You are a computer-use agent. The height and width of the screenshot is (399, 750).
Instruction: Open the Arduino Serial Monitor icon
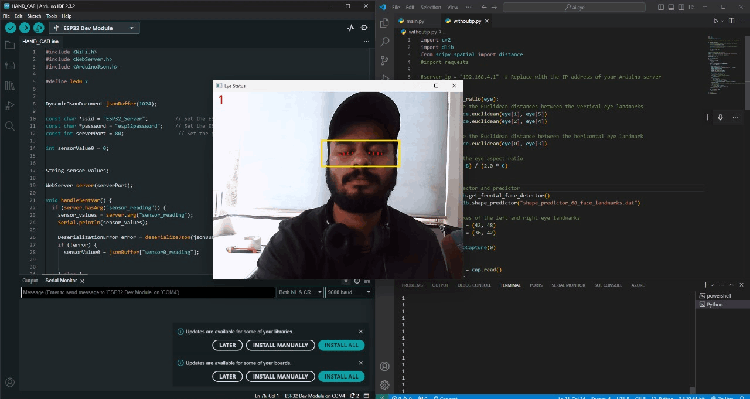click(x=364, y=28)
